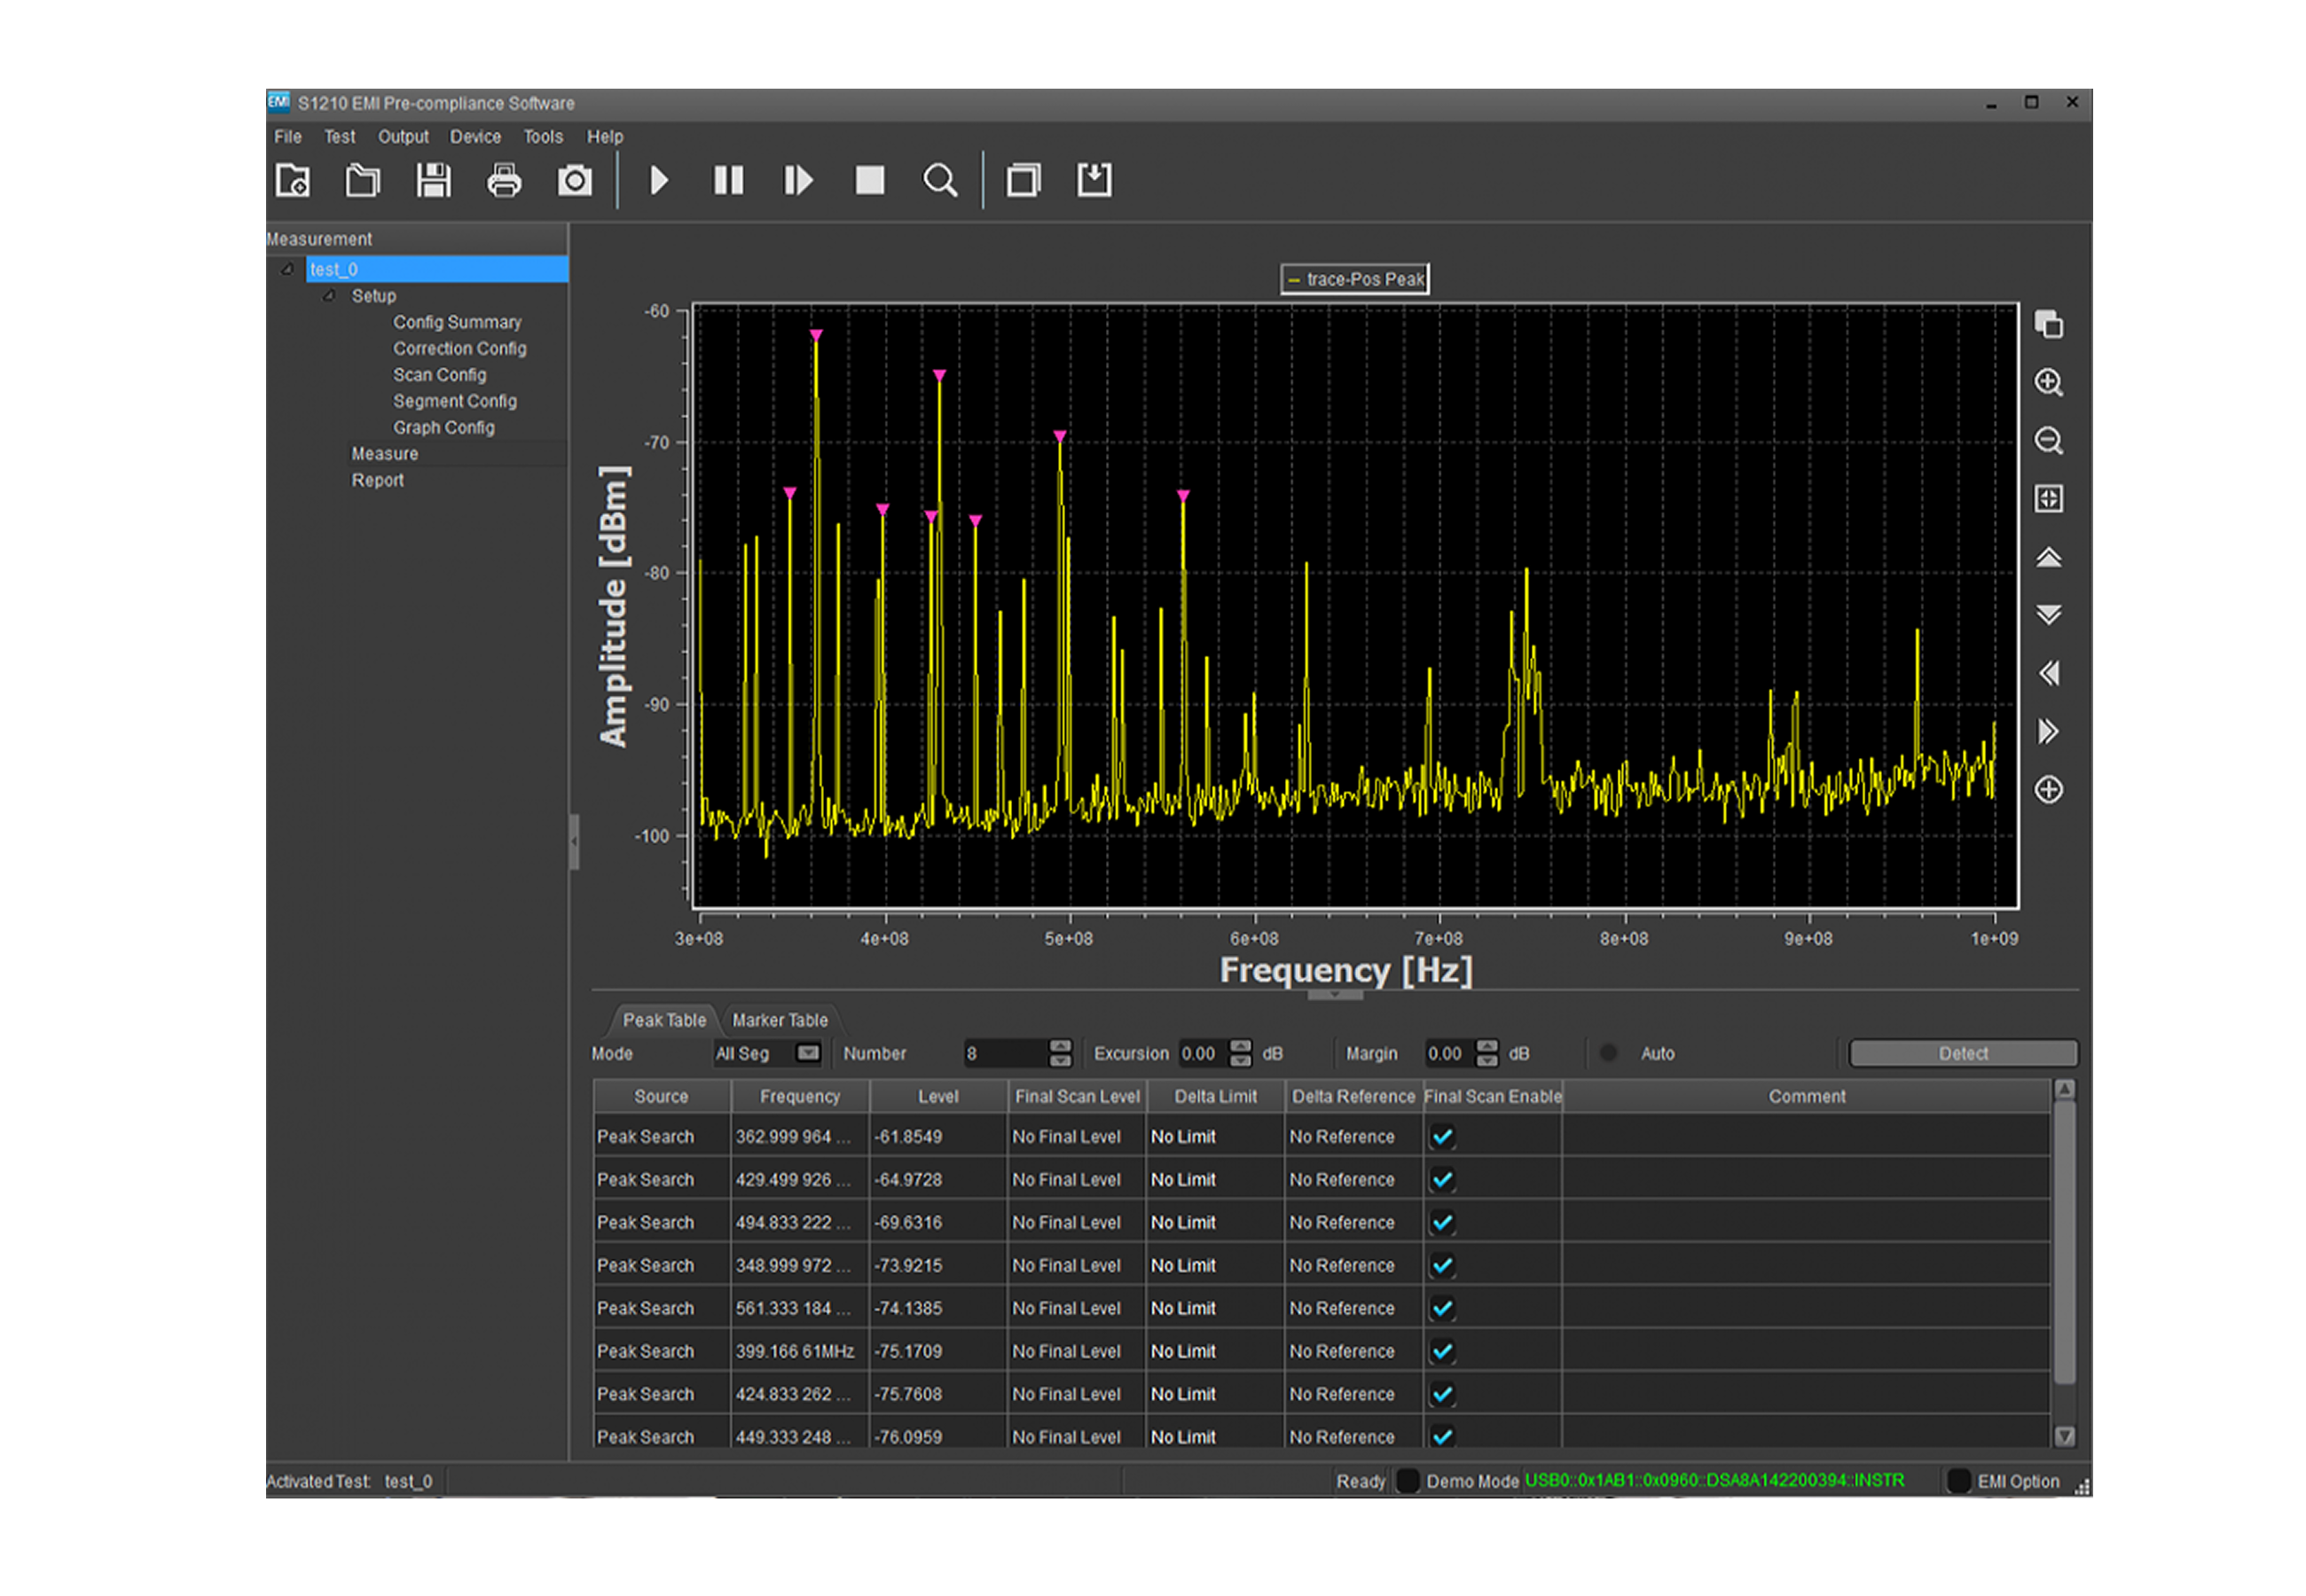Click the Zoom In graph icon

click(2047, 382)
